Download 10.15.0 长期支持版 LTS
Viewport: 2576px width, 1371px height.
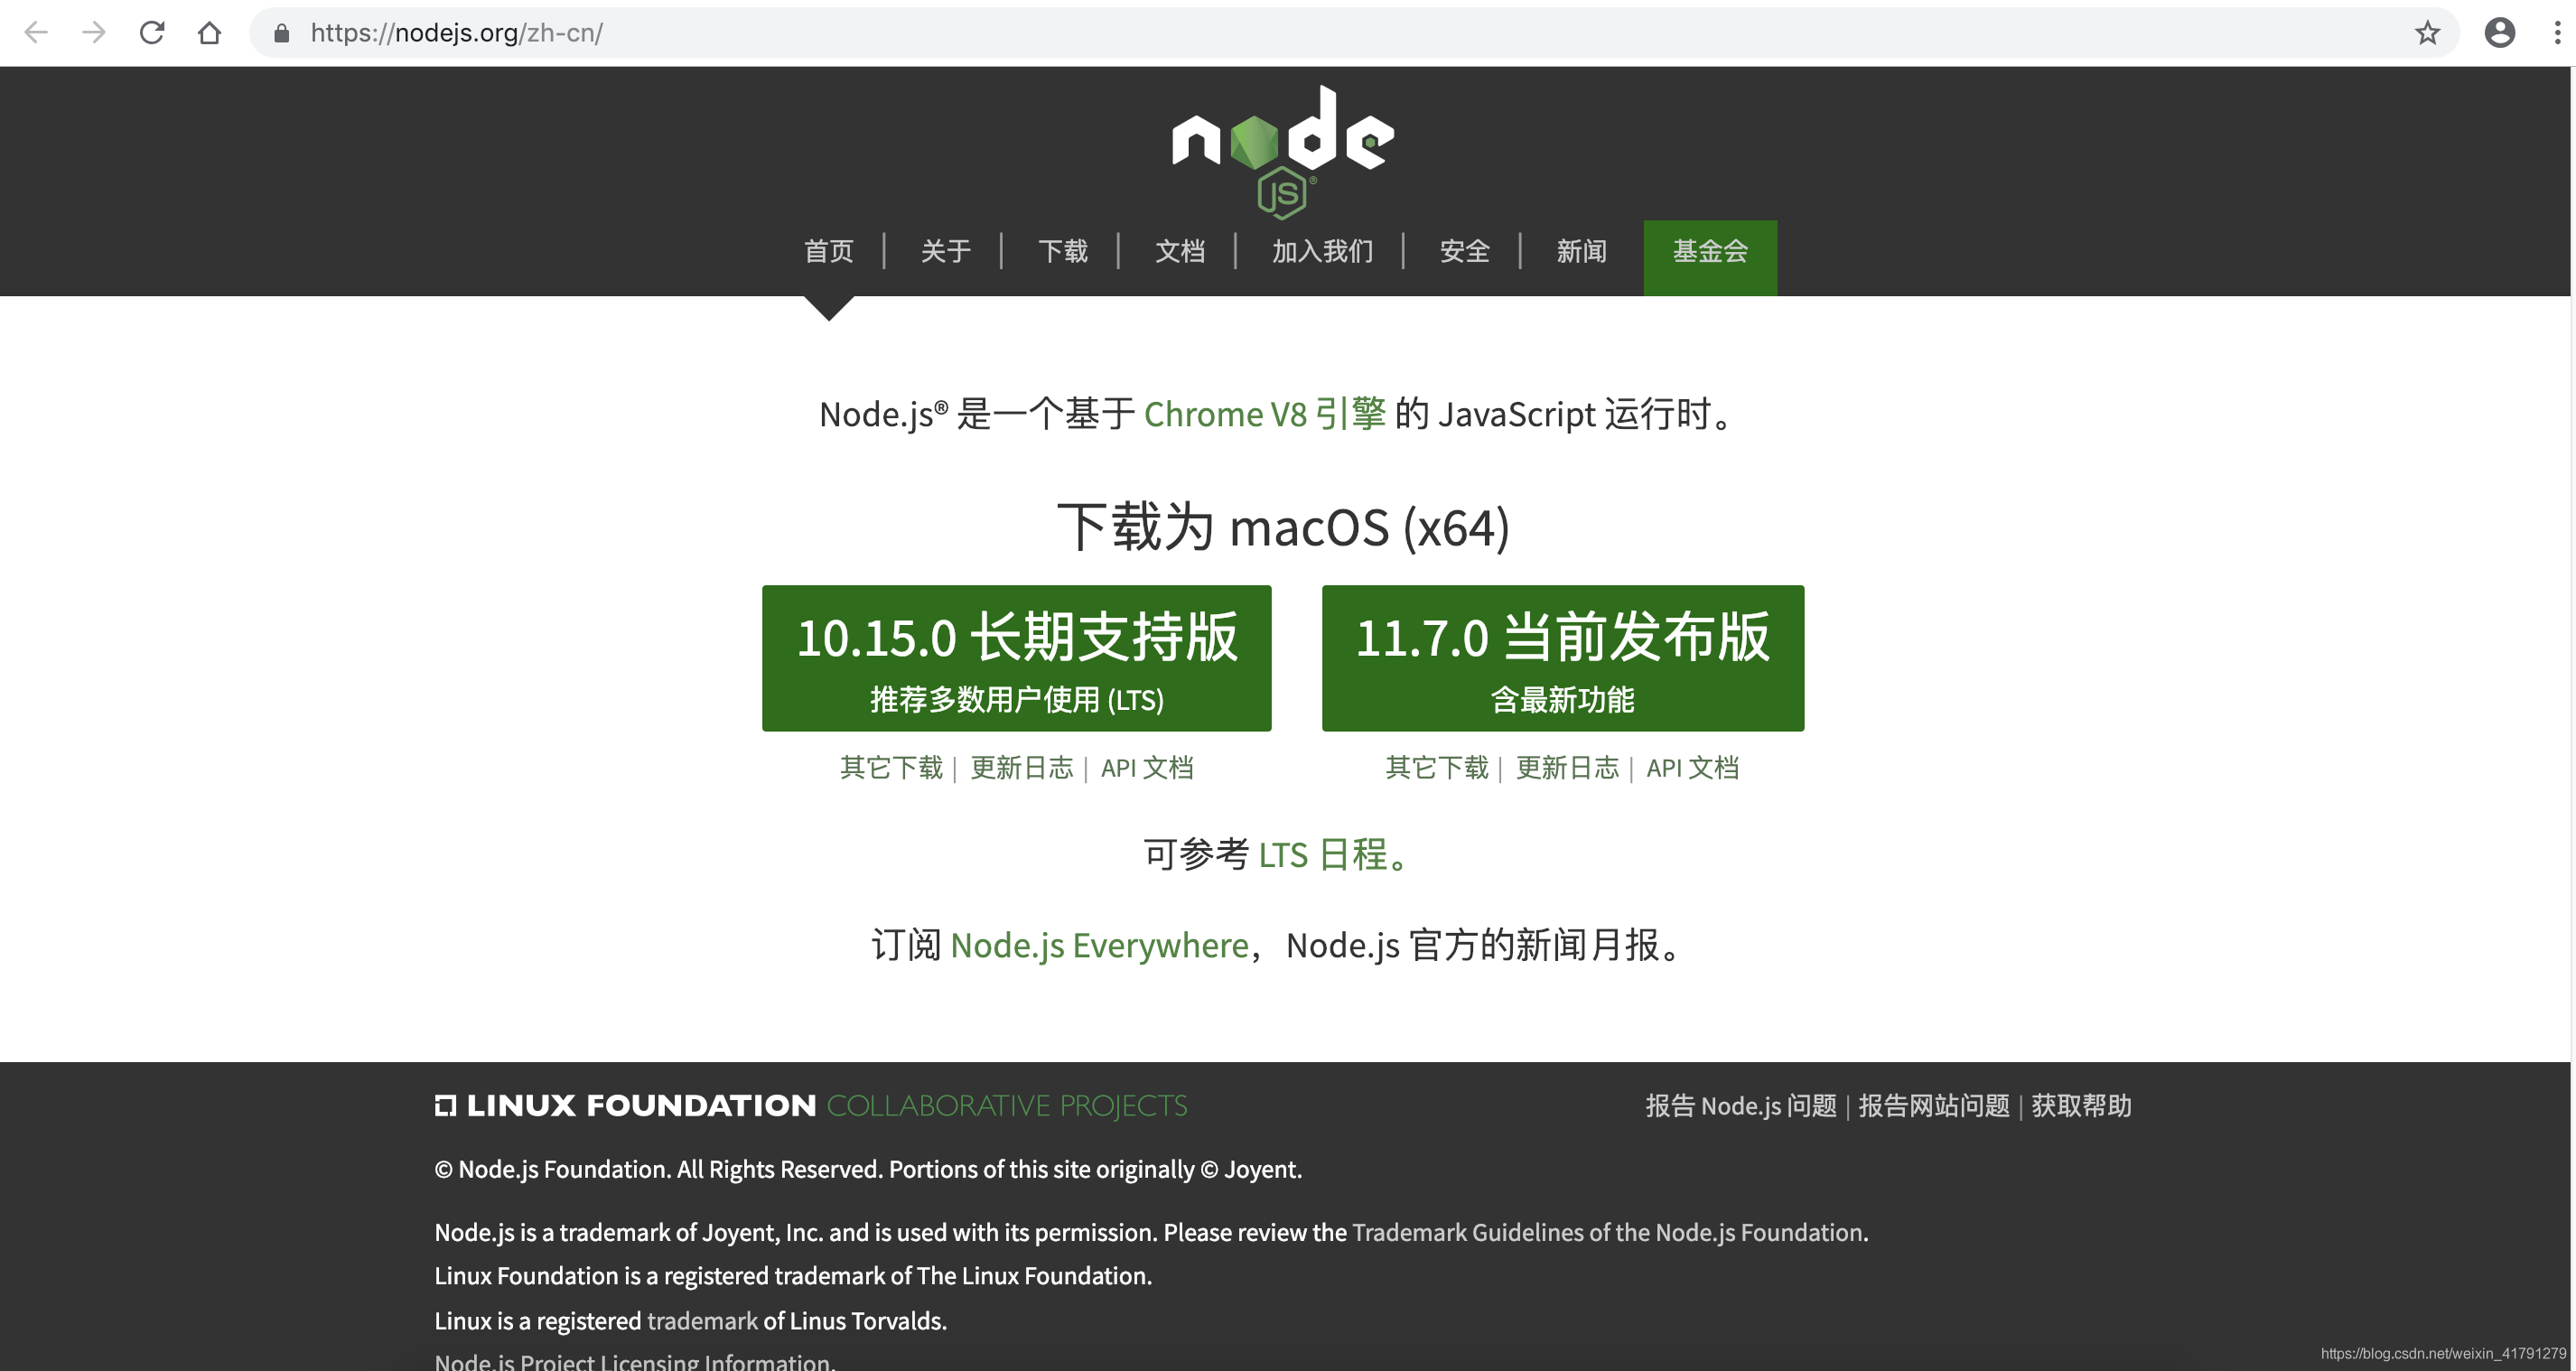(1016, 658)
